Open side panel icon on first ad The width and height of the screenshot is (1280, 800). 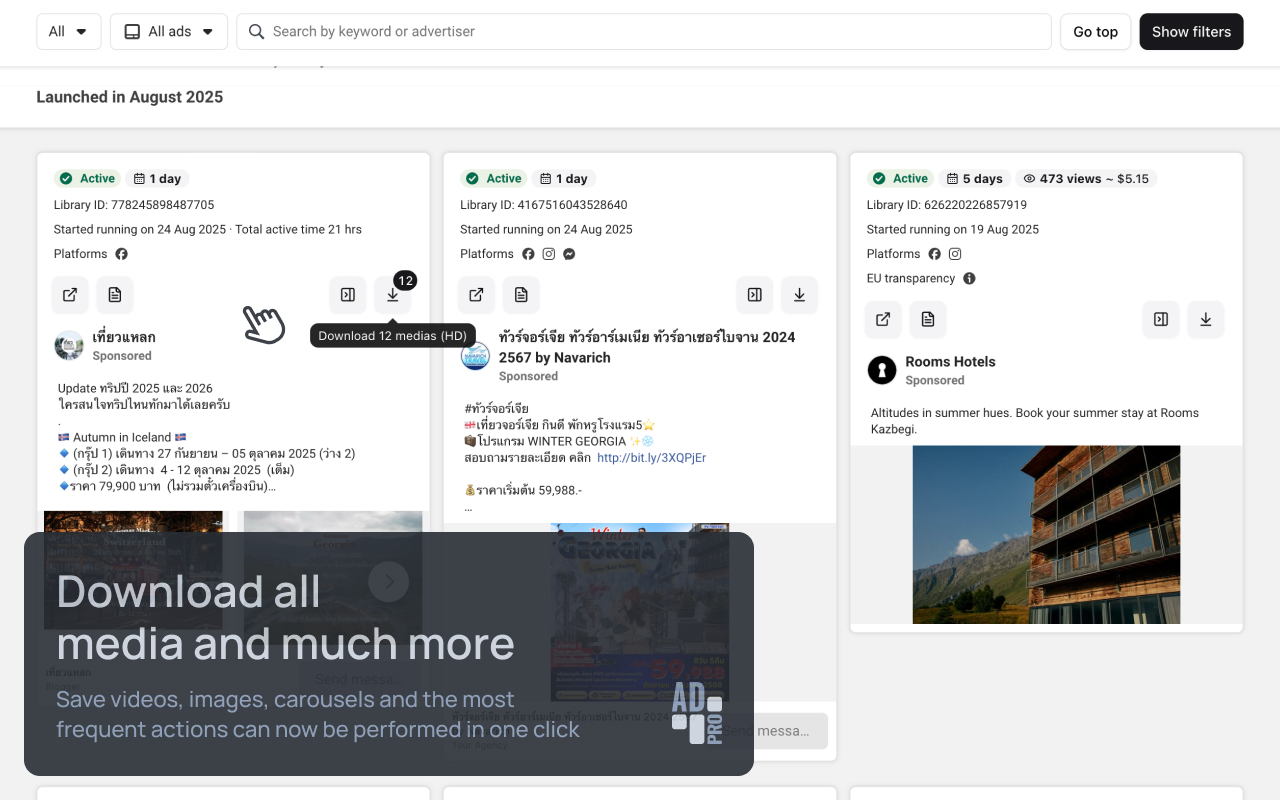point(348,295)
